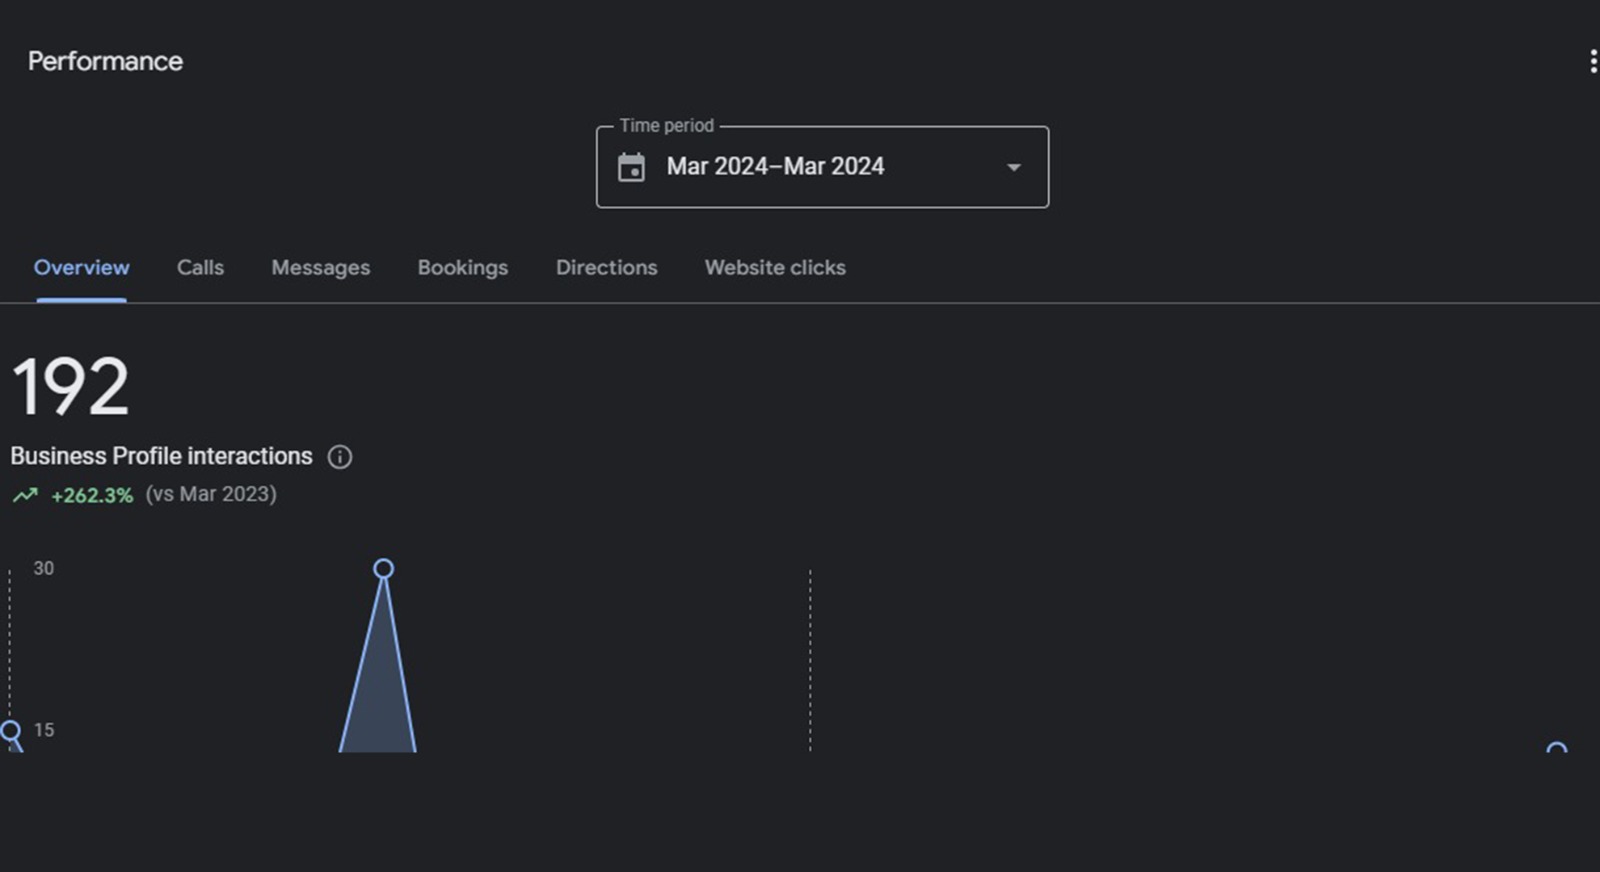
Task: Click the rightmost chart data point
Action: click(x=1556, y=748)
